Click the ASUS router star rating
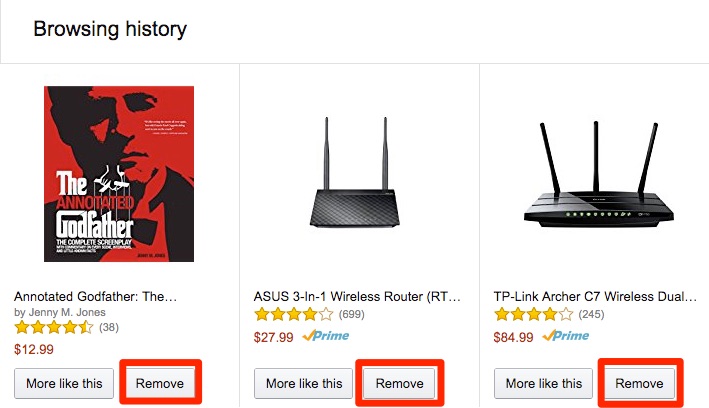This screenshot has width=709, height=408. click(294, 313)
